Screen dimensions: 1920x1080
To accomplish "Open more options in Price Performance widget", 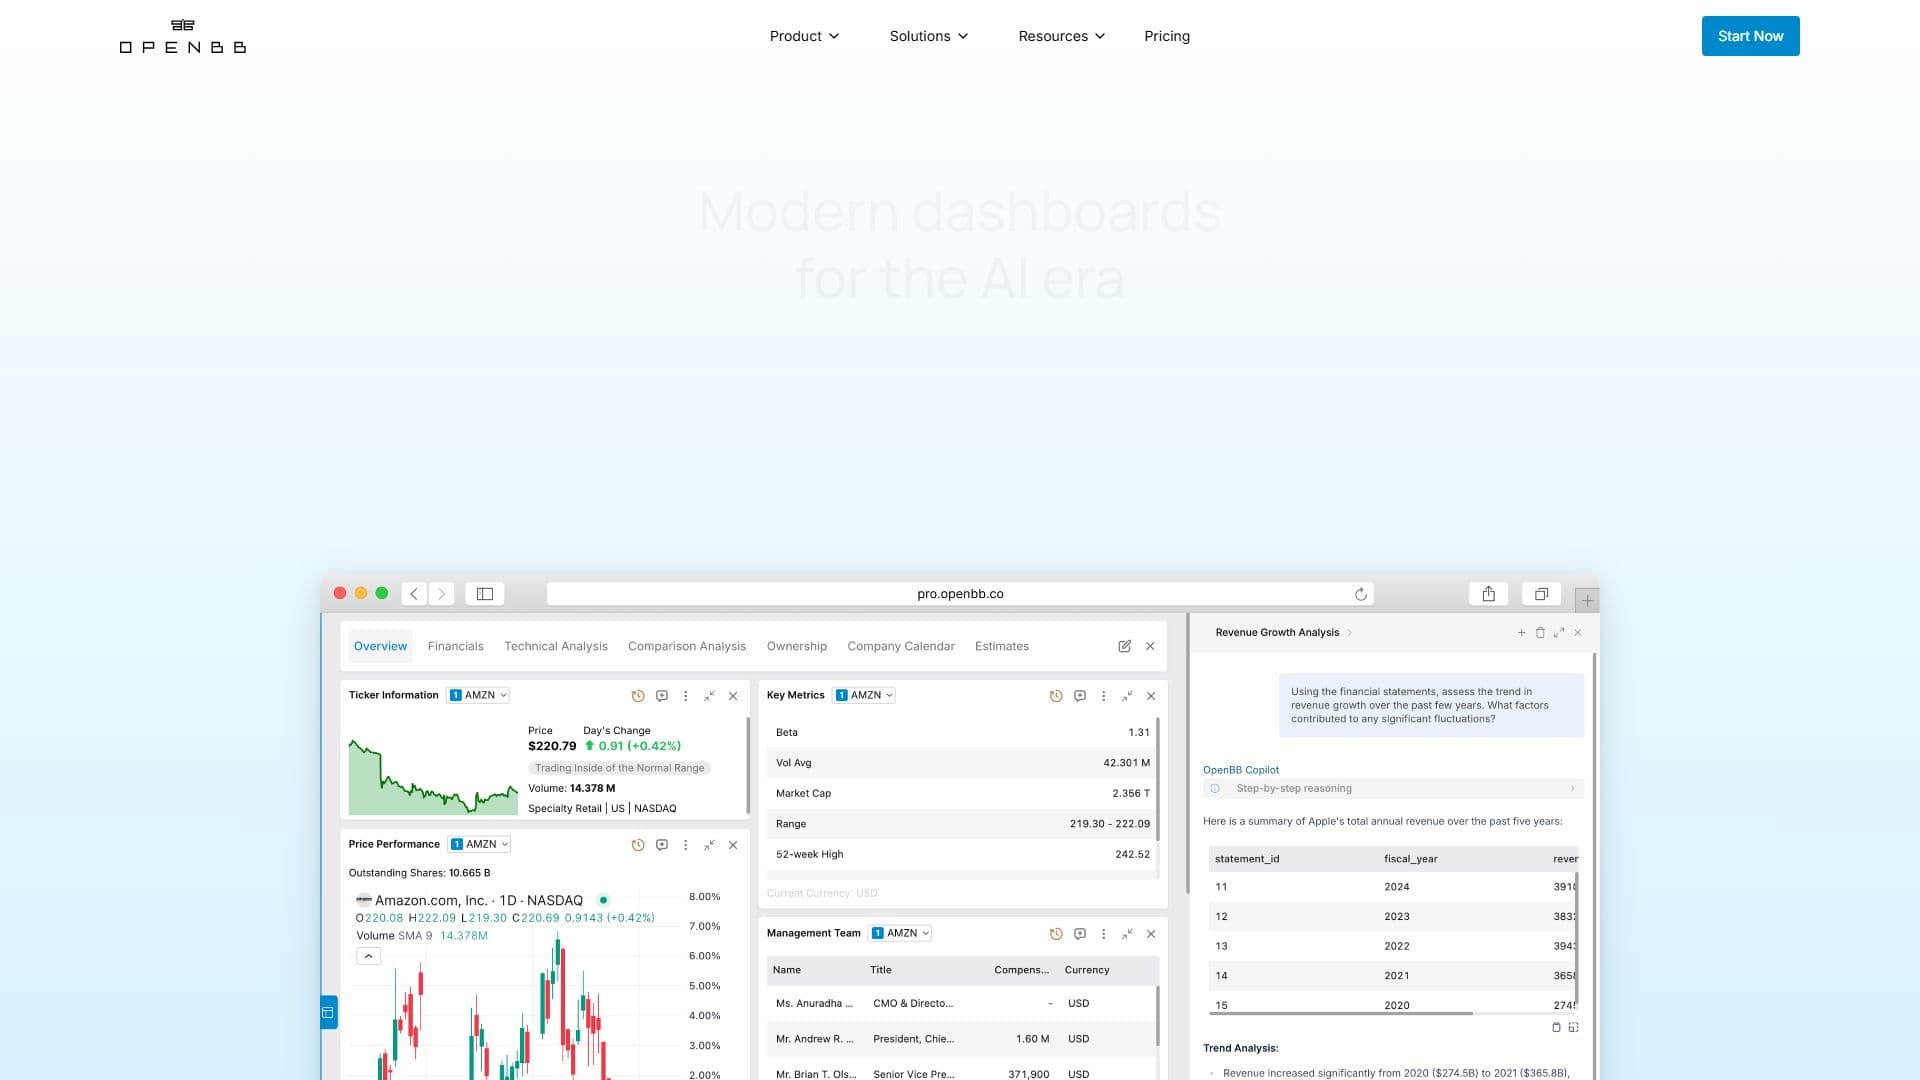I will (x=685, y=845).
